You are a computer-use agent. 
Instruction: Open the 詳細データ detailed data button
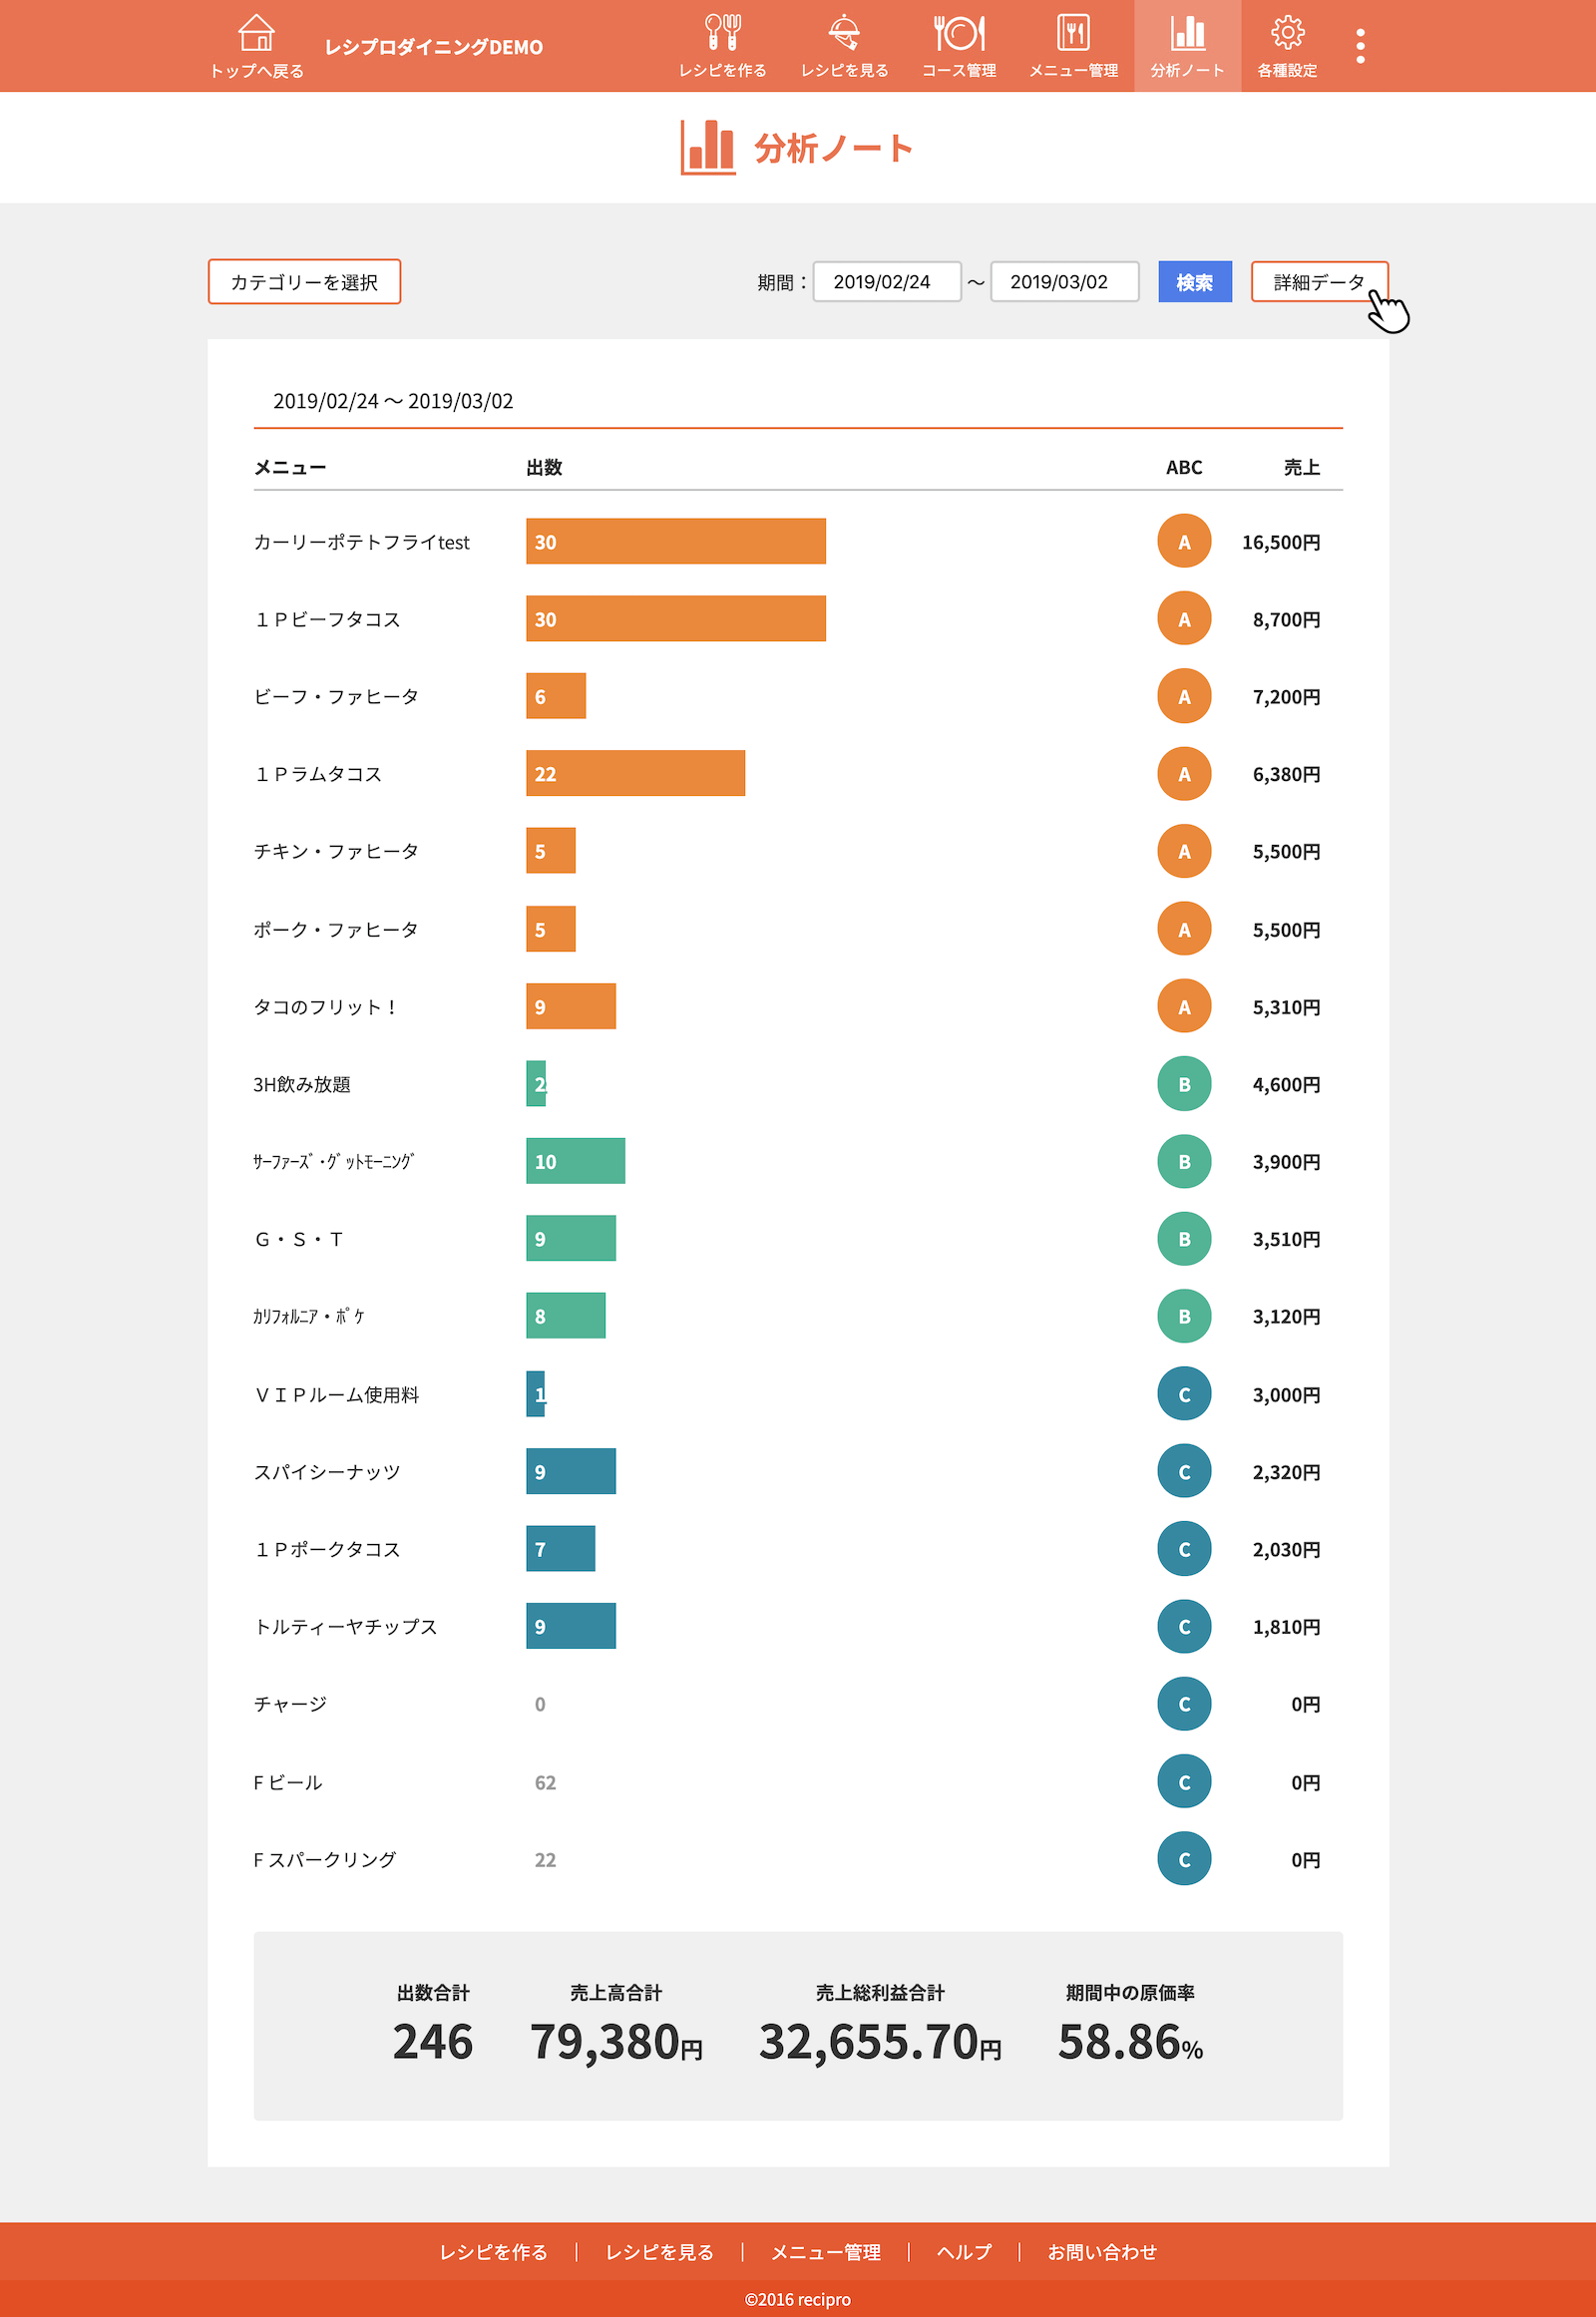1318,282
